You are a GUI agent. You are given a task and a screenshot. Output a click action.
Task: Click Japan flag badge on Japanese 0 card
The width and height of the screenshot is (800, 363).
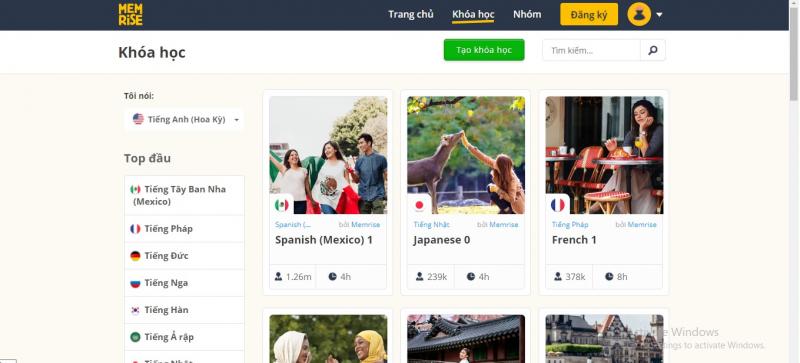pyautogui.click(x=419, y=205)
